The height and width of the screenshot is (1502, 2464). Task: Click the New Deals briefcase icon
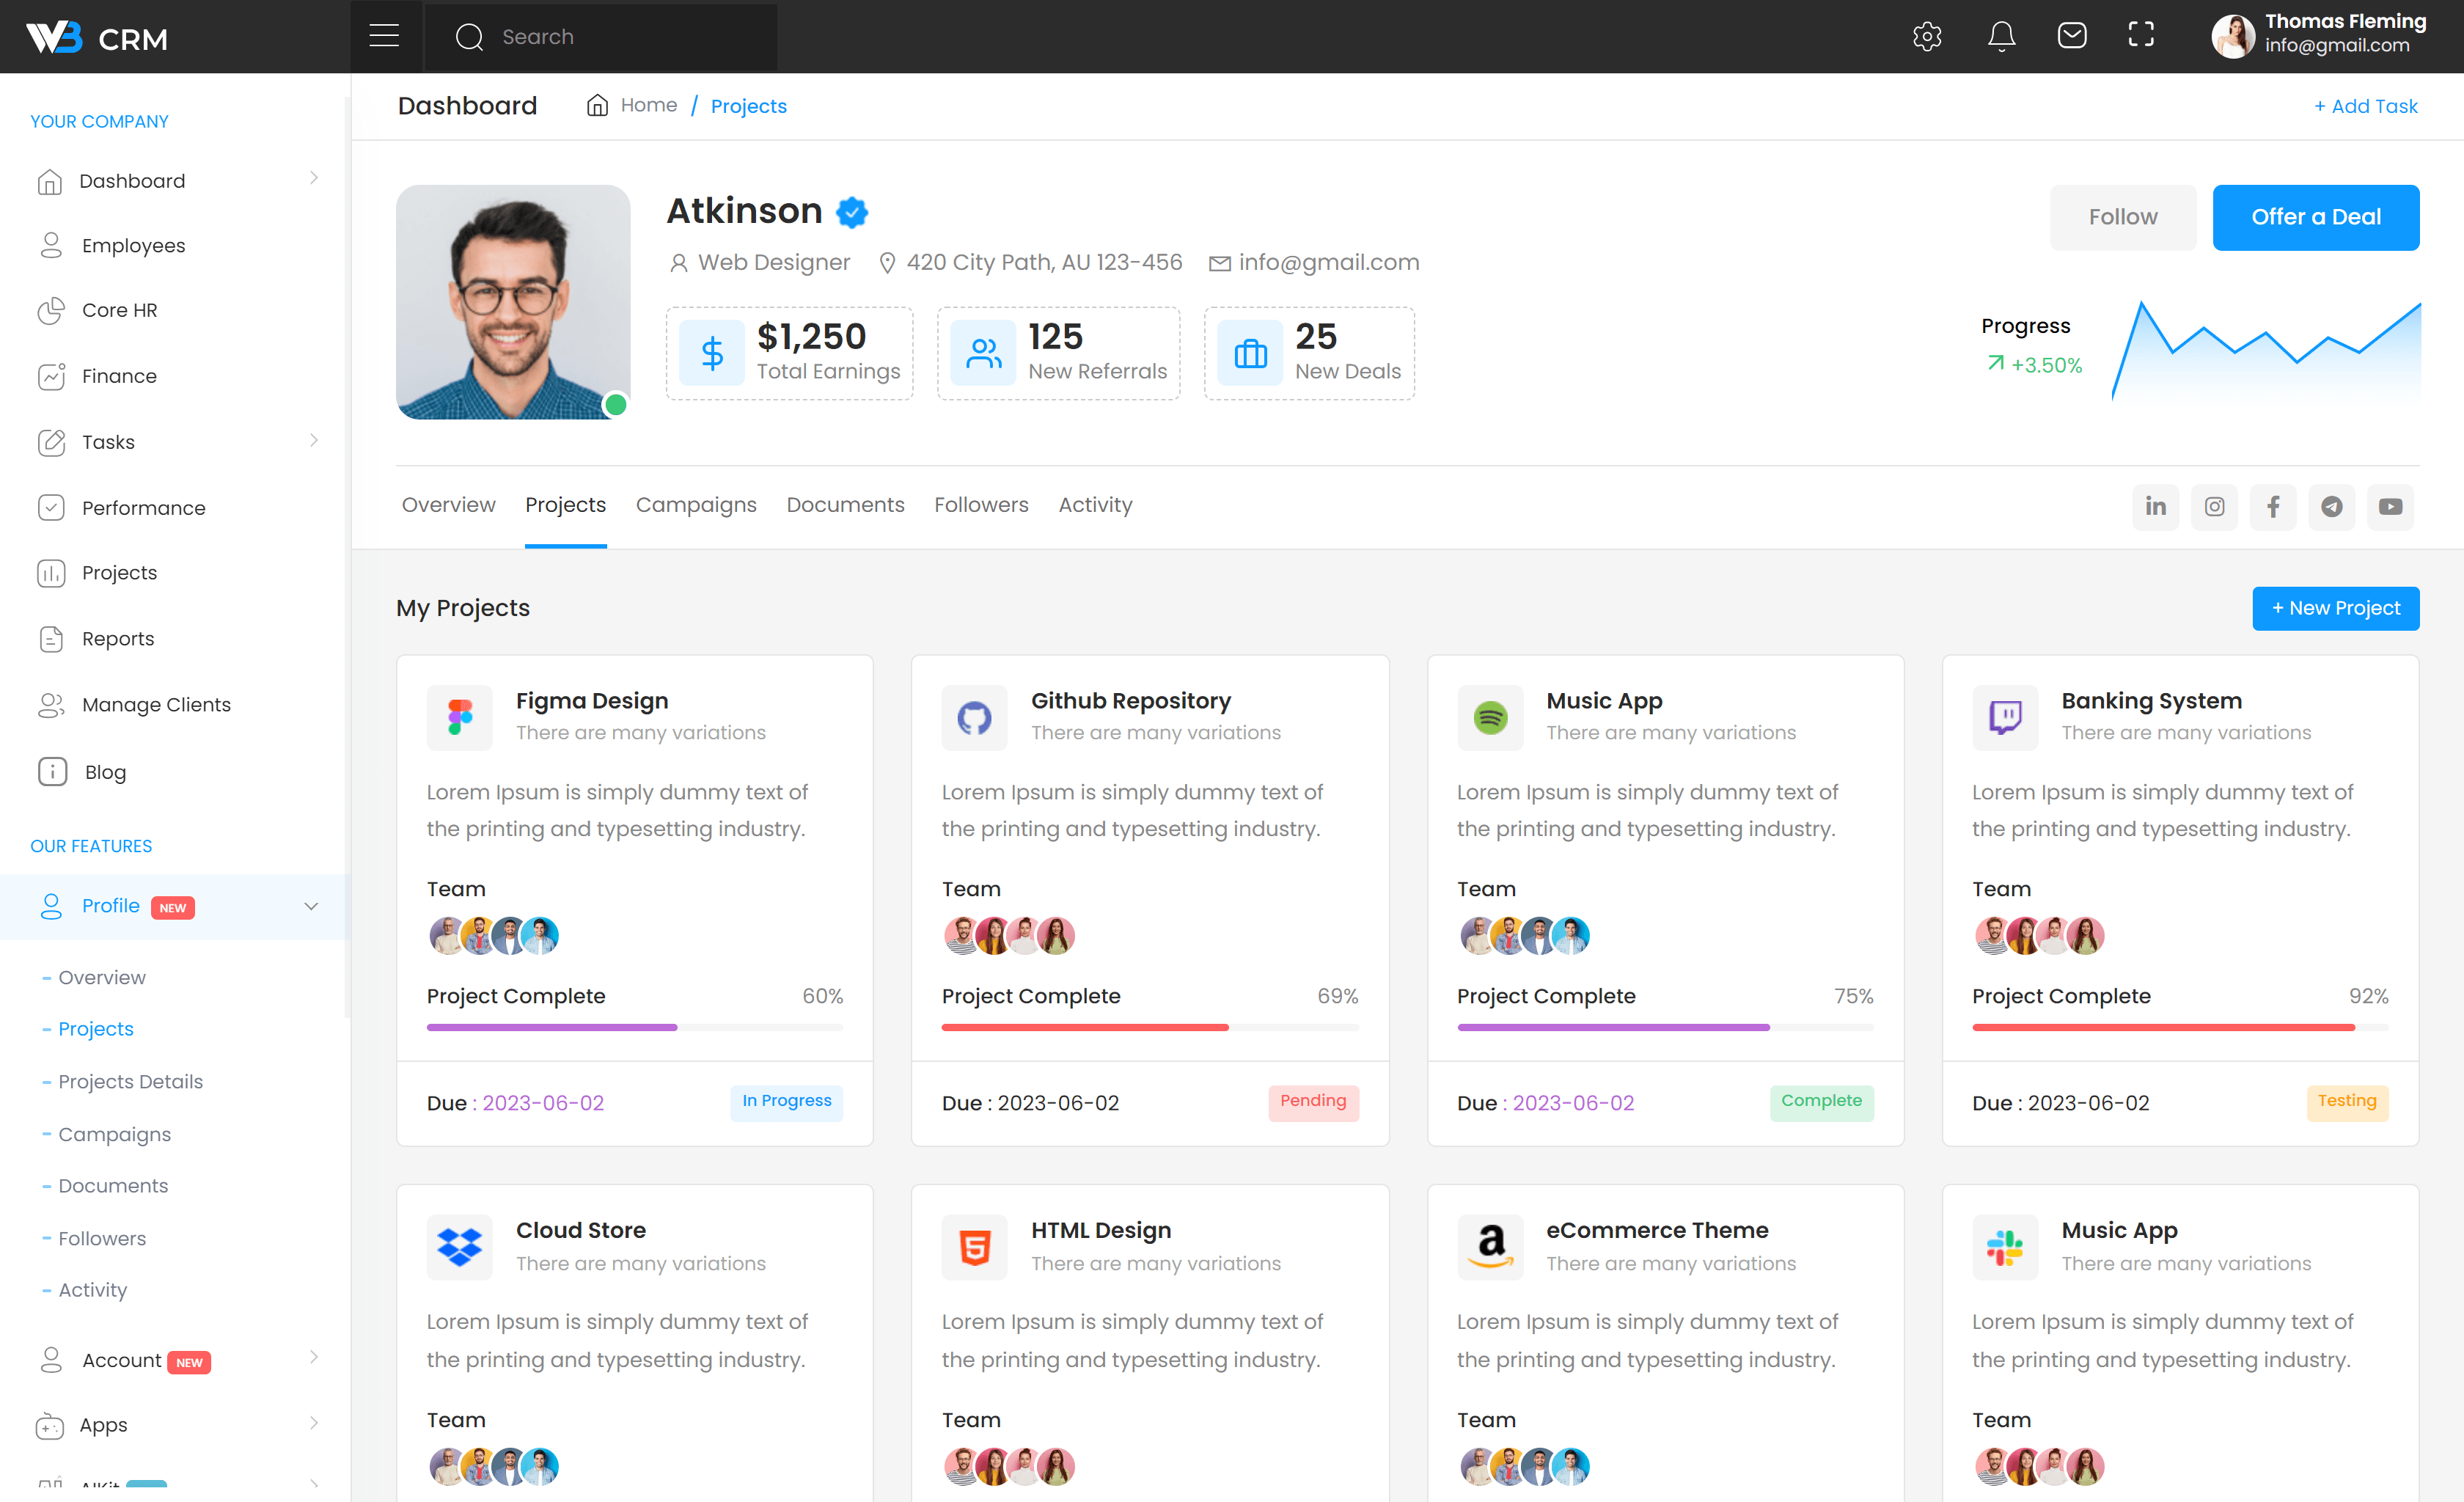click(x=1250, y=353)
